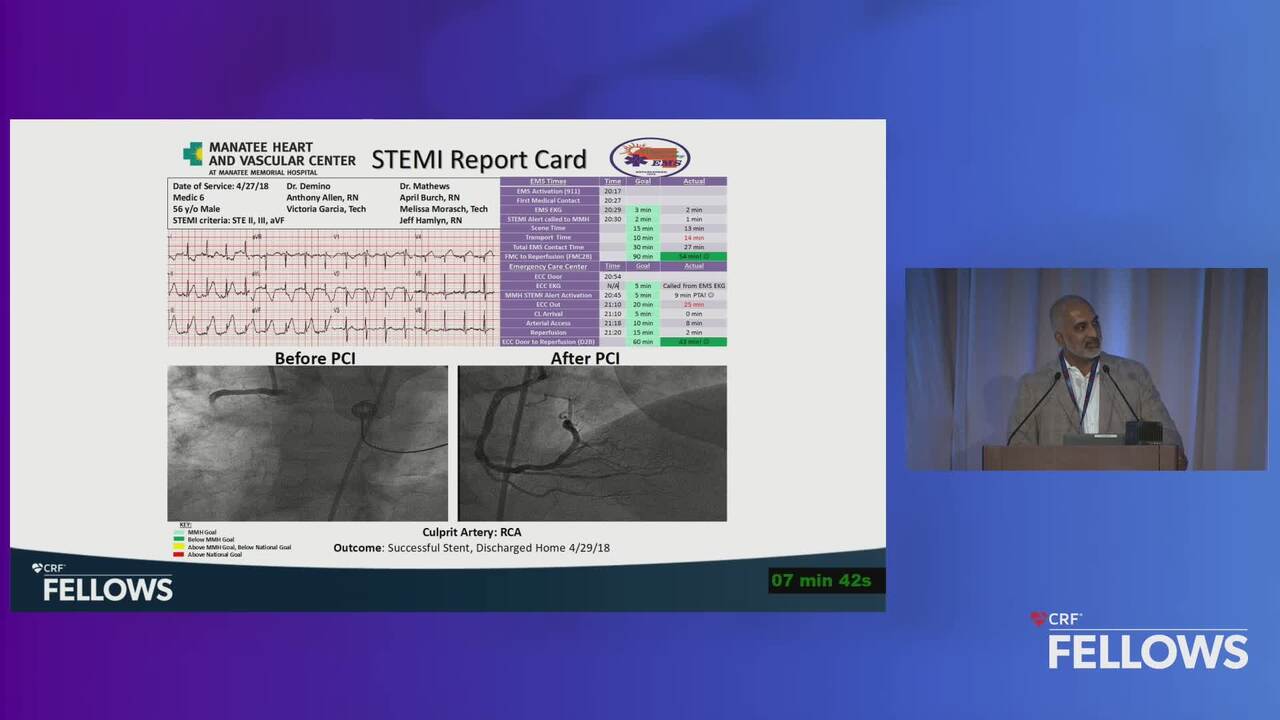Click the name "April Burch, RN"

tap(429, 197)
